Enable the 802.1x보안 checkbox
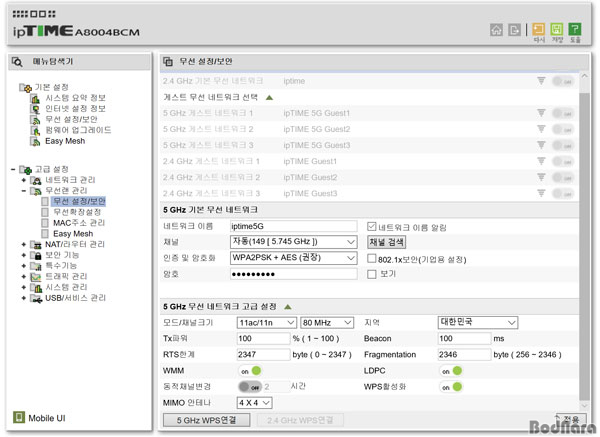The width and height of the screenshot is (600, 437). (x=371, y=259)
